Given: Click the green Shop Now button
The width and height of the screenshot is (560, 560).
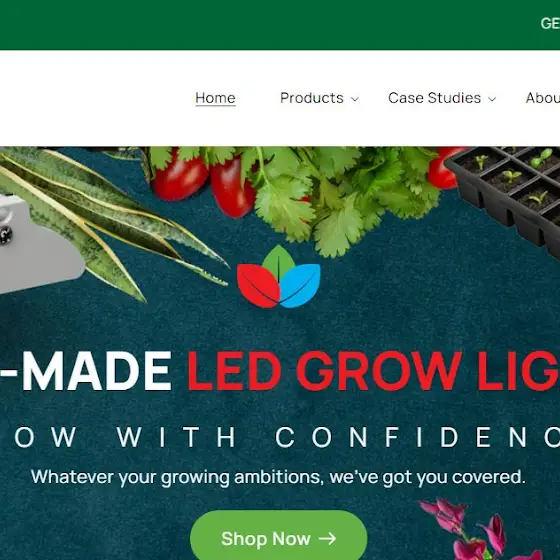Looking at the screenshot, I should coord(279,535).
